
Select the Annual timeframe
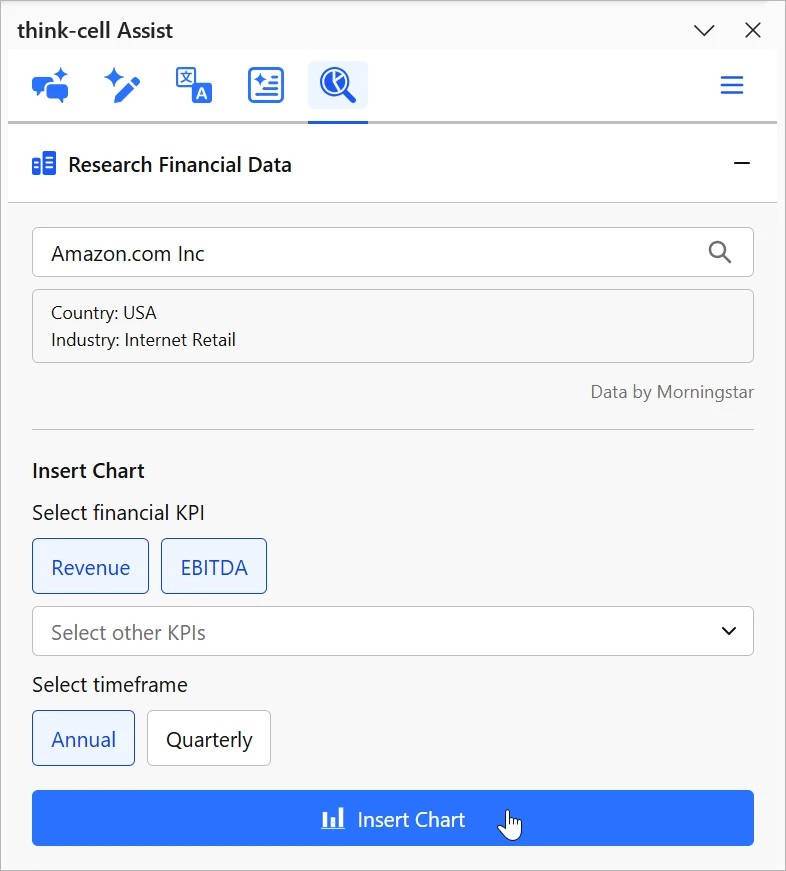pos(83,738)
